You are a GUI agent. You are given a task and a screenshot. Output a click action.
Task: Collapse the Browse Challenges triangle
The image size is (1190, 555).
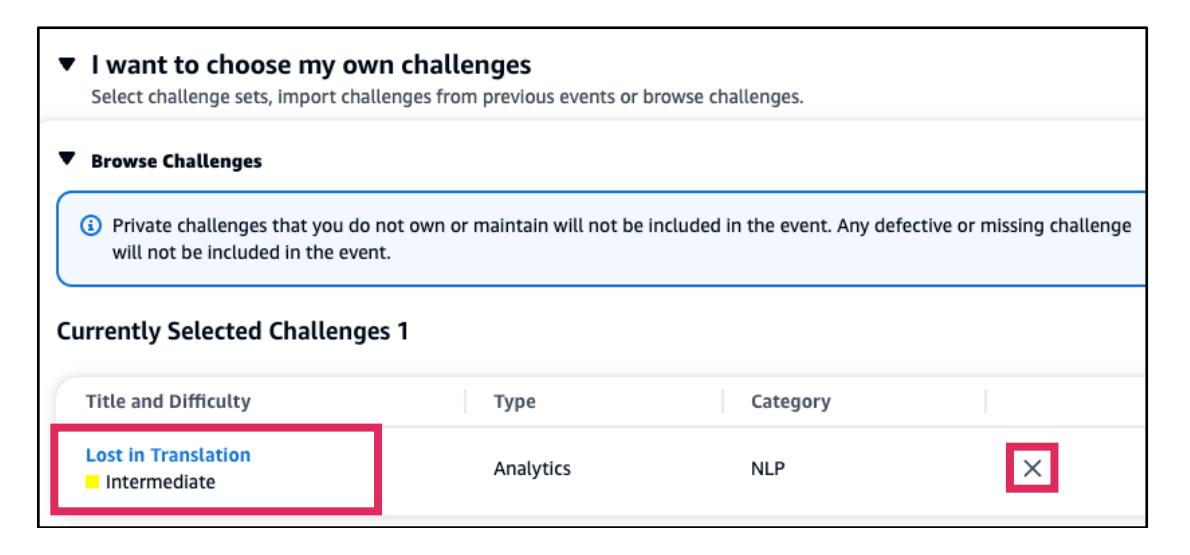coord(67,160)
